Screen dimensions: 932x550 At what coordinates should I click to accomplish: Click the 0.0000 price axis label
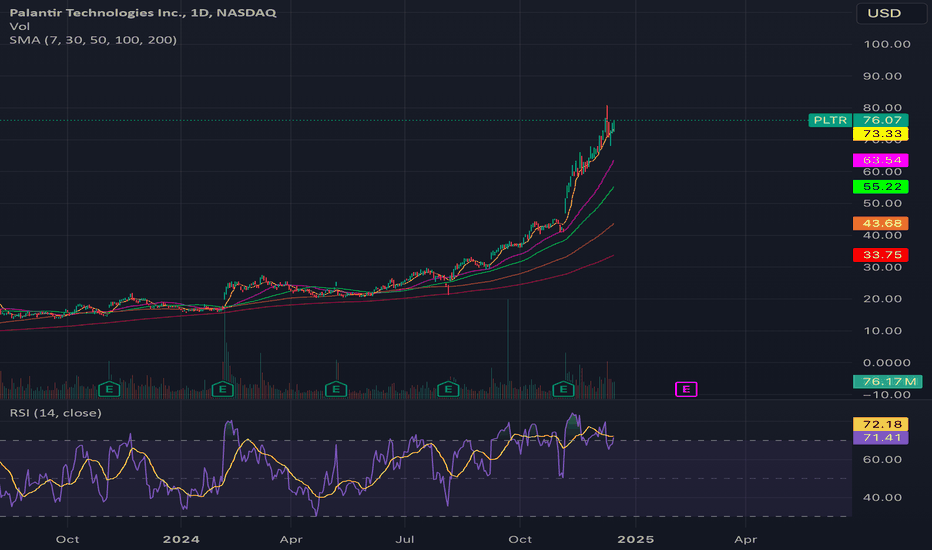pos(887,363)
